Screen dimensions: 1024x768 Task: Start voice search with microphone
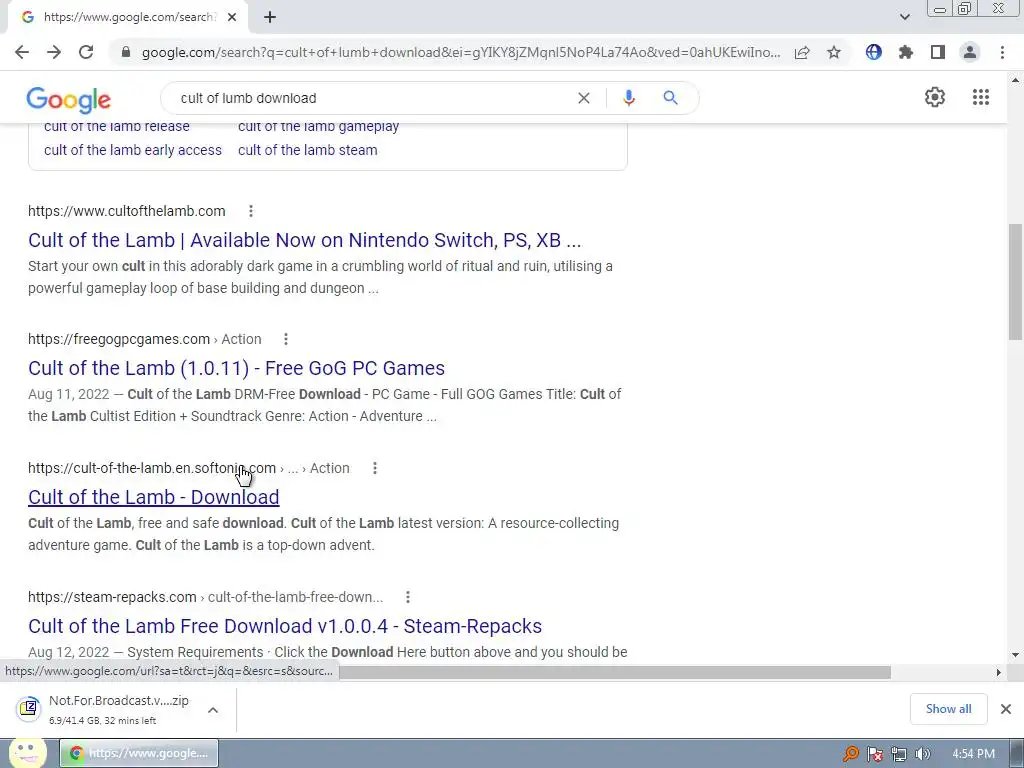628,98
